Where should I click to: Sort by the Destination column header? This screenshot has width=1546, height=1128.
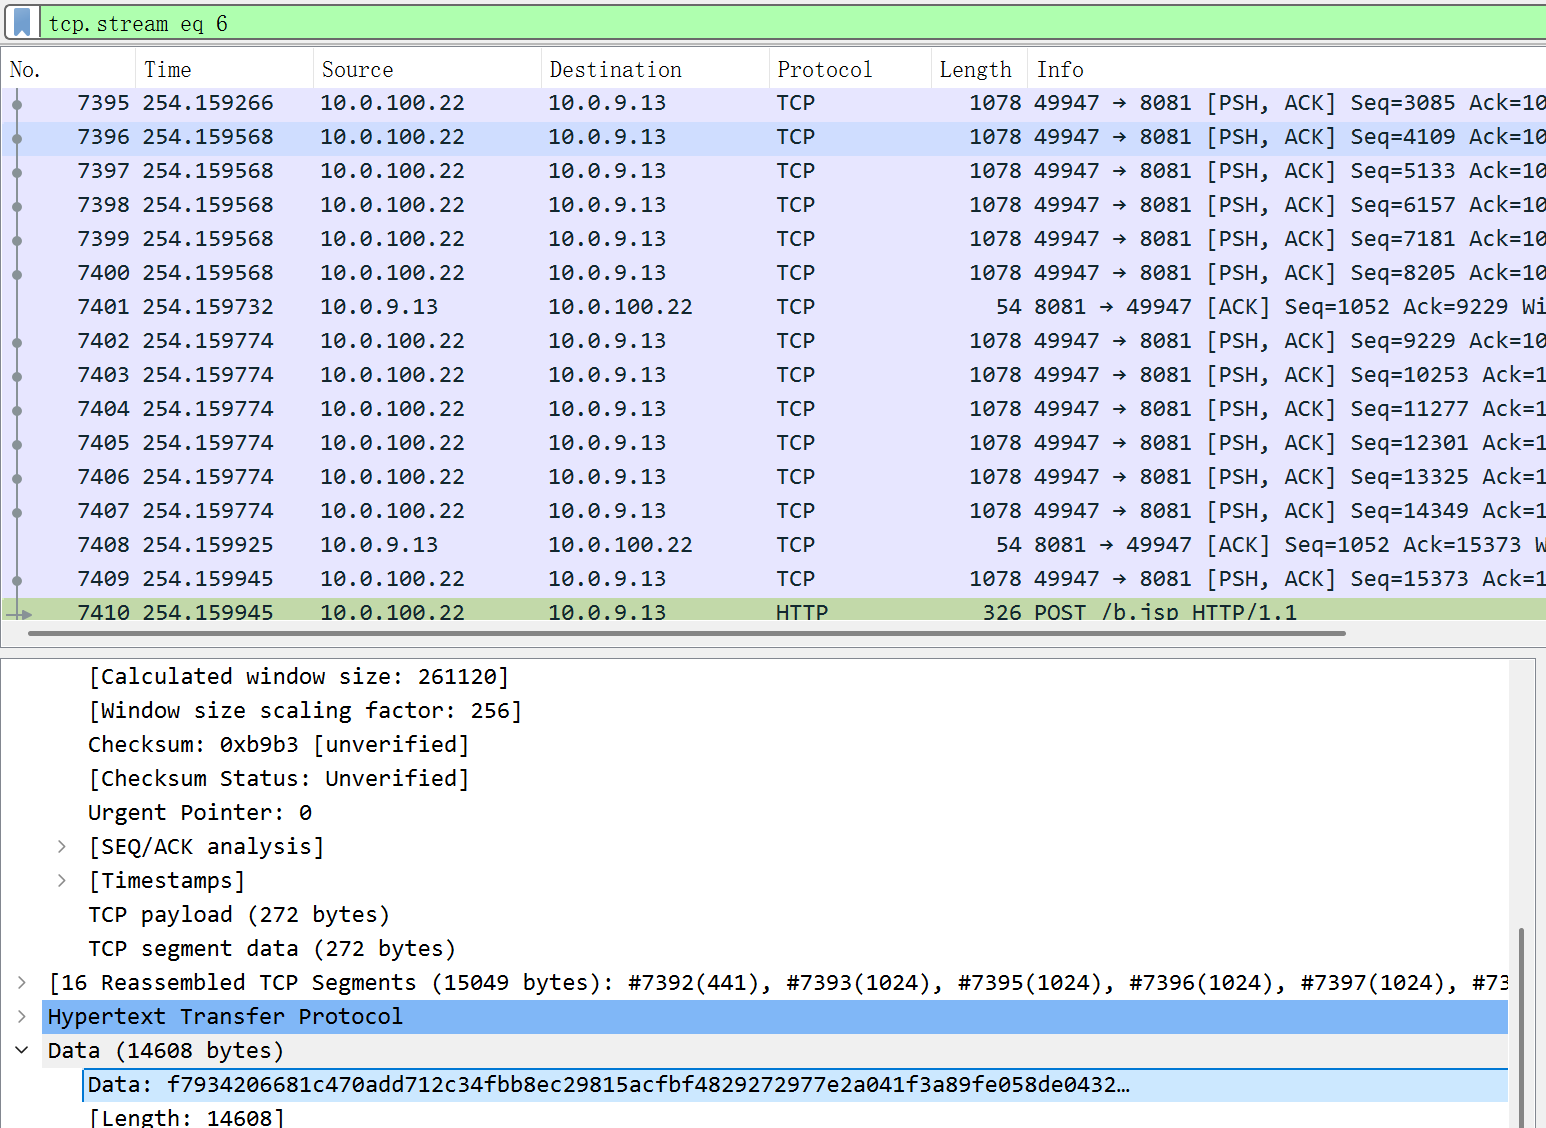(x=655, y=70)
